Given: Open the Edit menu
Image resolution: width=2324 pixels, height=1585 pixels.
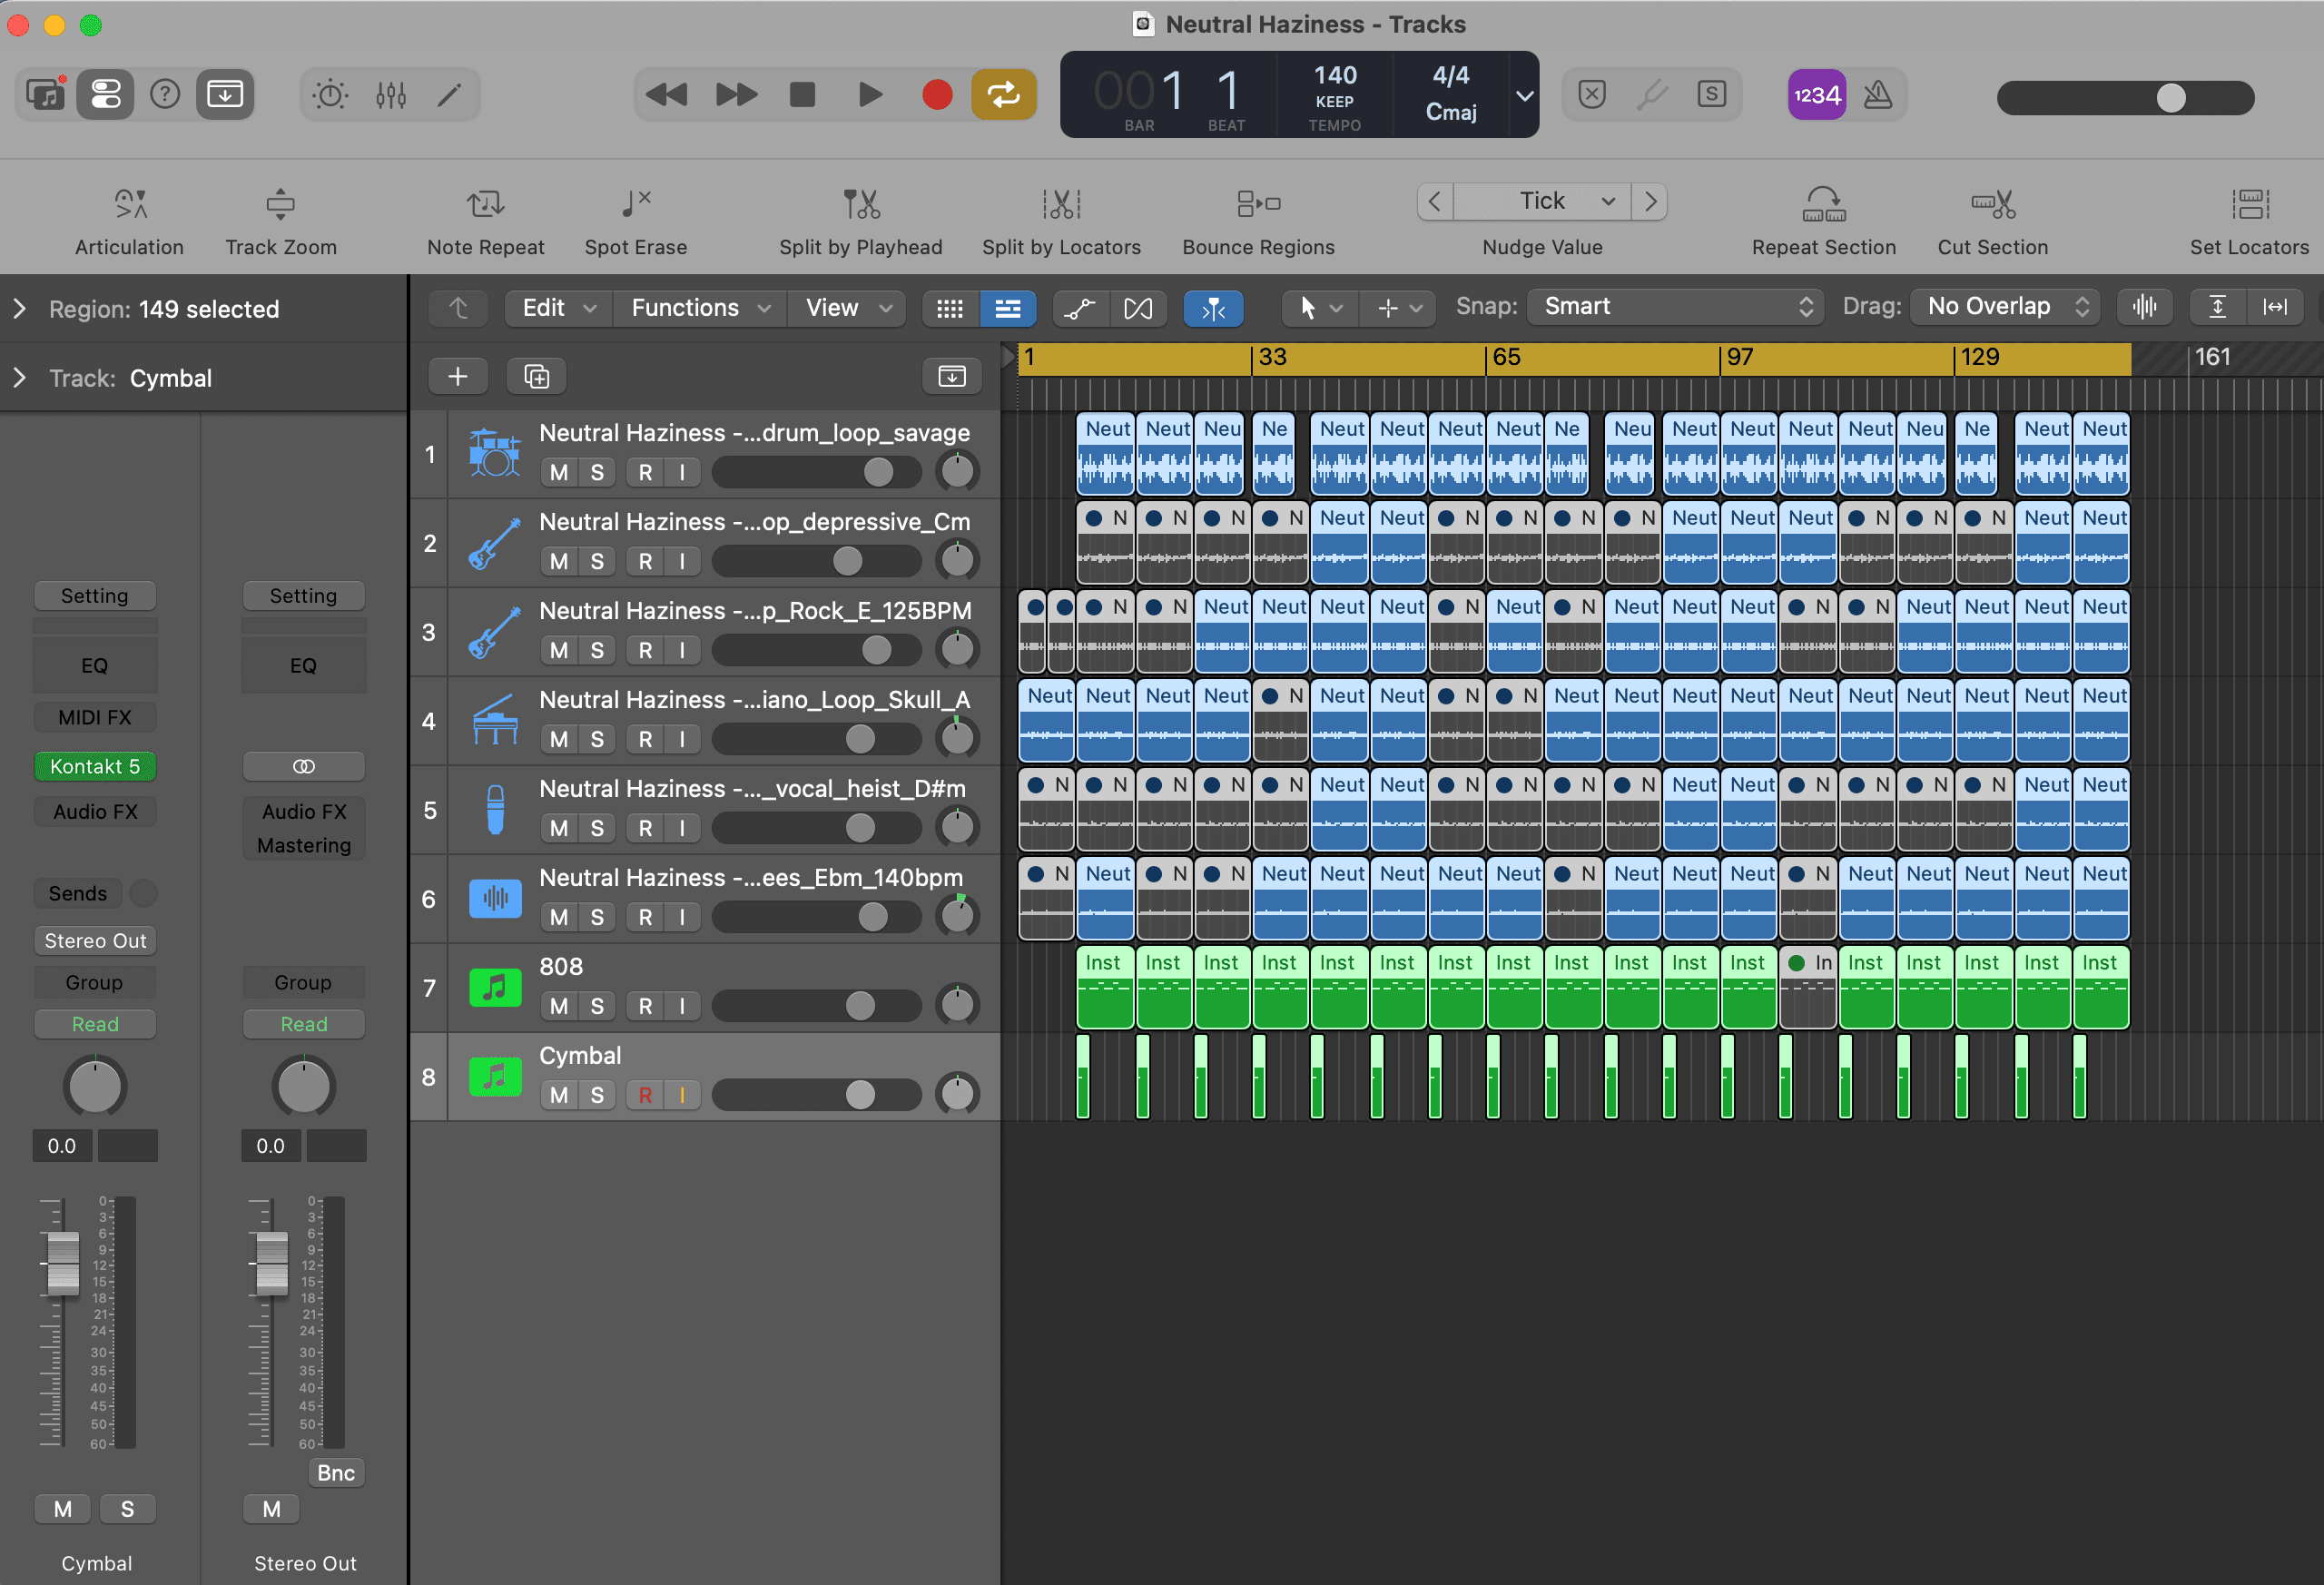Looking at the screenshot, I should pyautogui.click(x=559, y=308).
